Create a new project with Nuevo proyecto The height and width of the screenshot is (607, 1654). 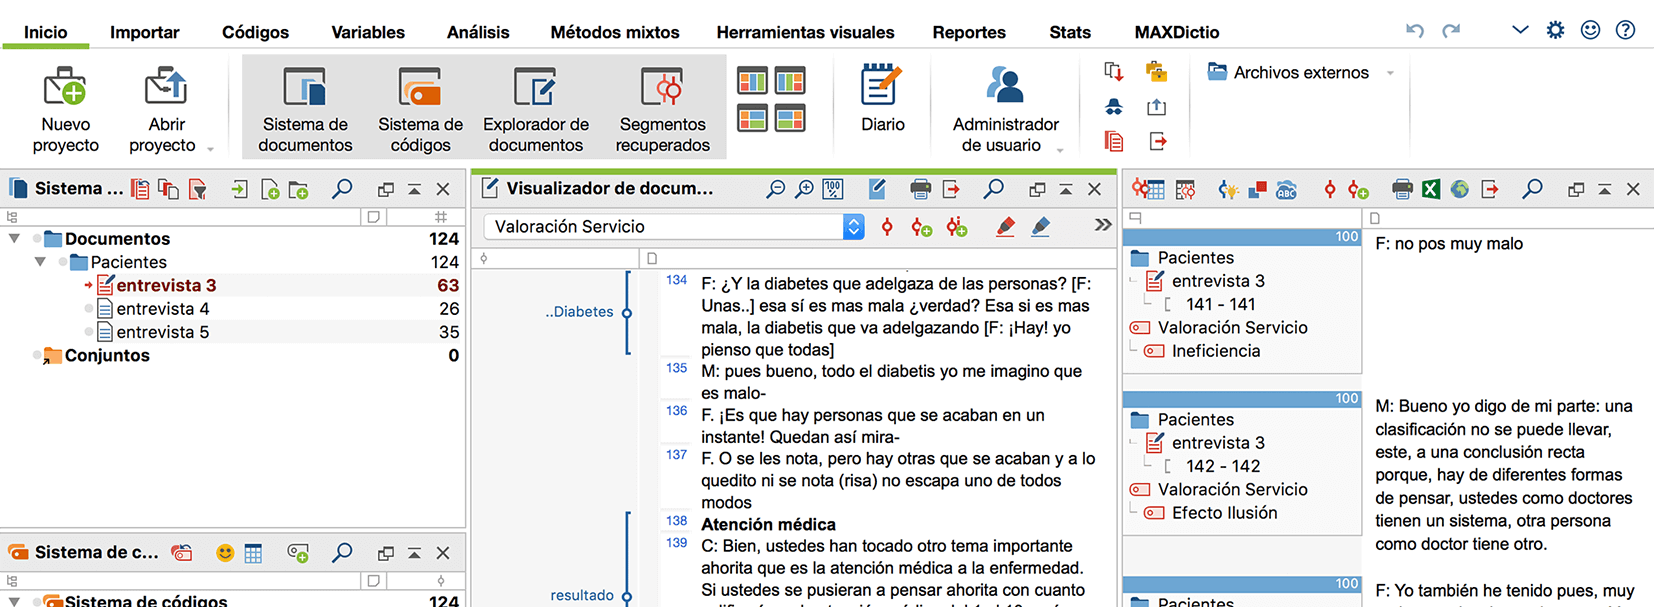pyautogui.click(x=65, y=108)
